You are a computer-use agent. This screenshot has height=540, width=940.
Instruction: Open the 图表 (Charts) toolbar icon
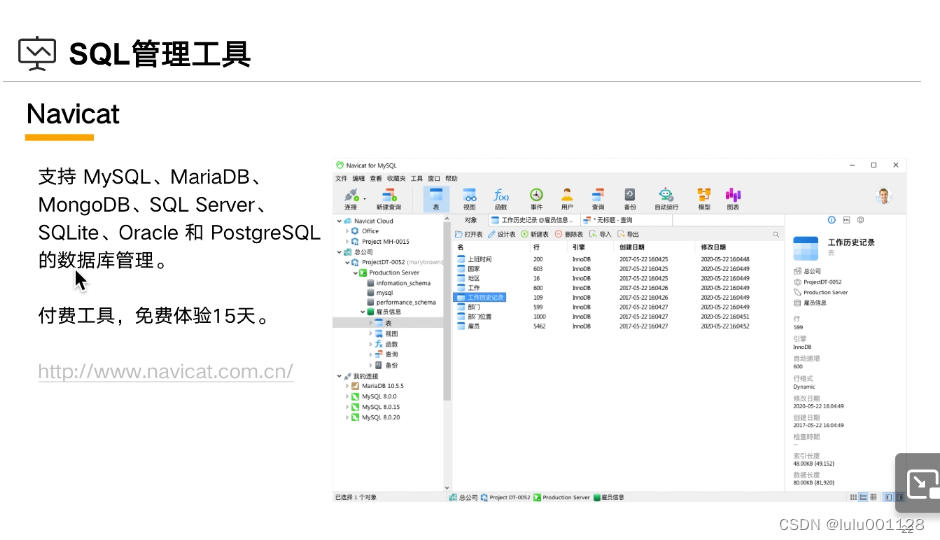point(733,198)
